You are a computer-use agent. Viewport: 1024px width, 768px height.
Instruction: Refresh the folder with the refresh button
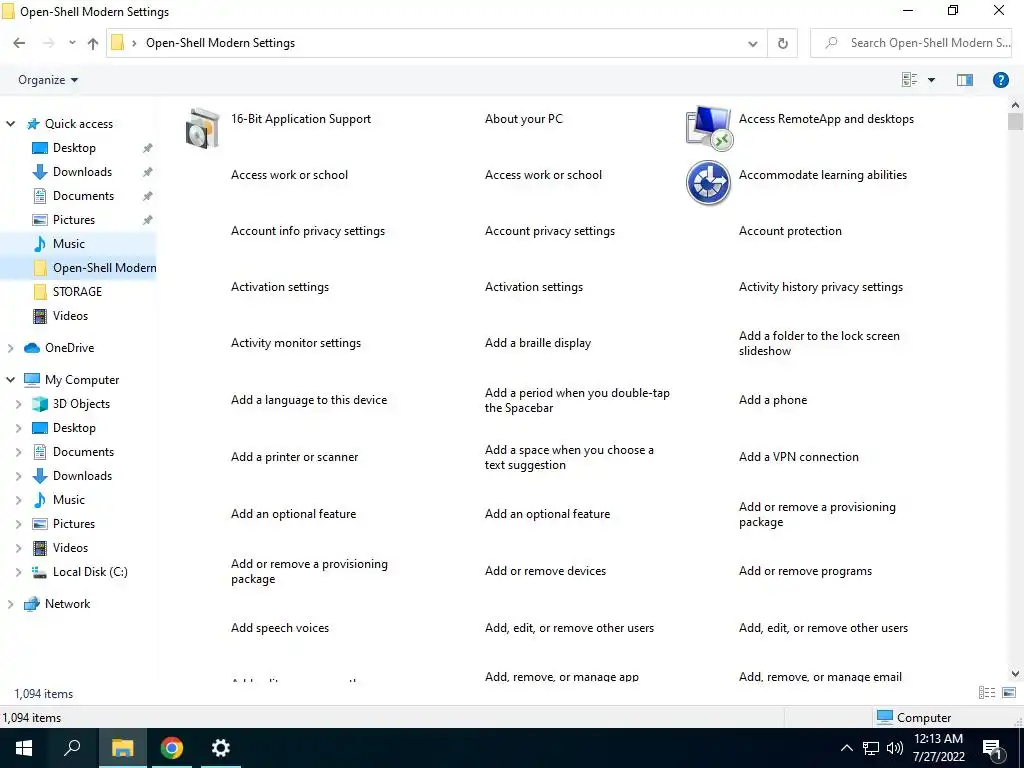782,43
